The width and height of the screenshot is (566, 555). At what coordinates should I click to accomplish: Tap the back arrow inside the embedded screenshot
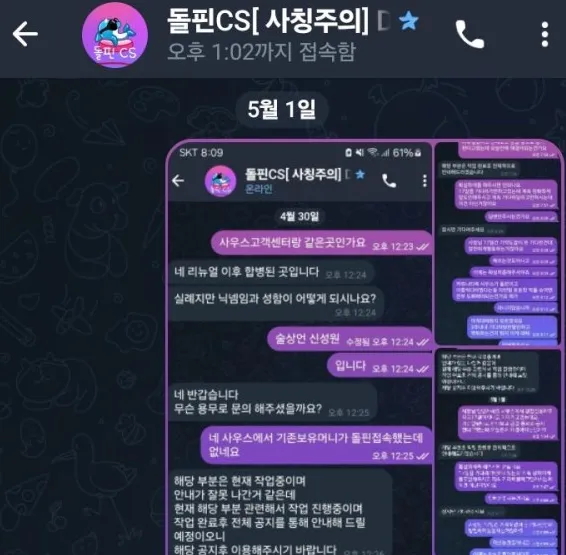pyautogui.click(x=178, y=180)
